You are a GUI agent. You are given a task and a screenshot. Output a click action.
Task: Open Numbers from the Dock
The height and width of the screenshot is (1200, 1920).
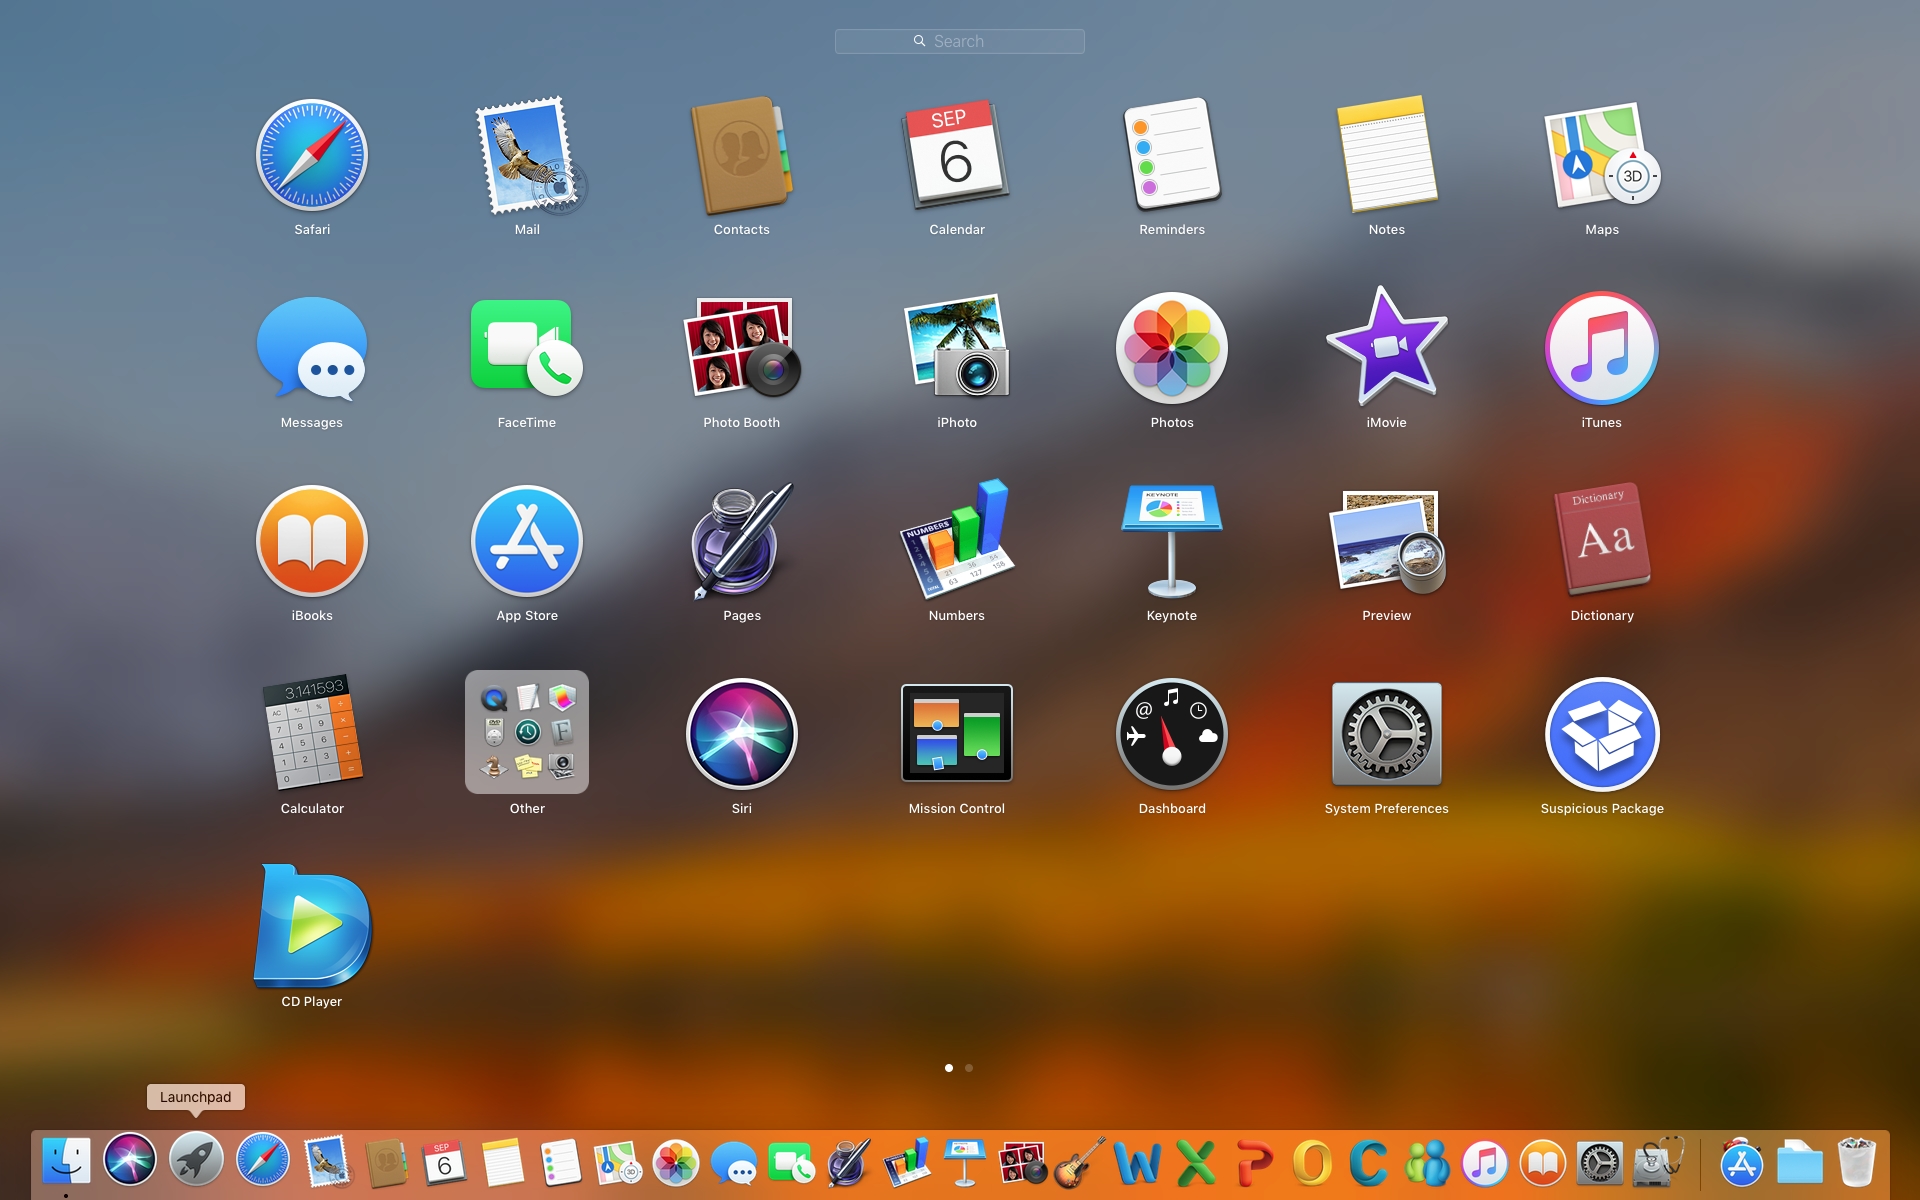pos(907,1163)
